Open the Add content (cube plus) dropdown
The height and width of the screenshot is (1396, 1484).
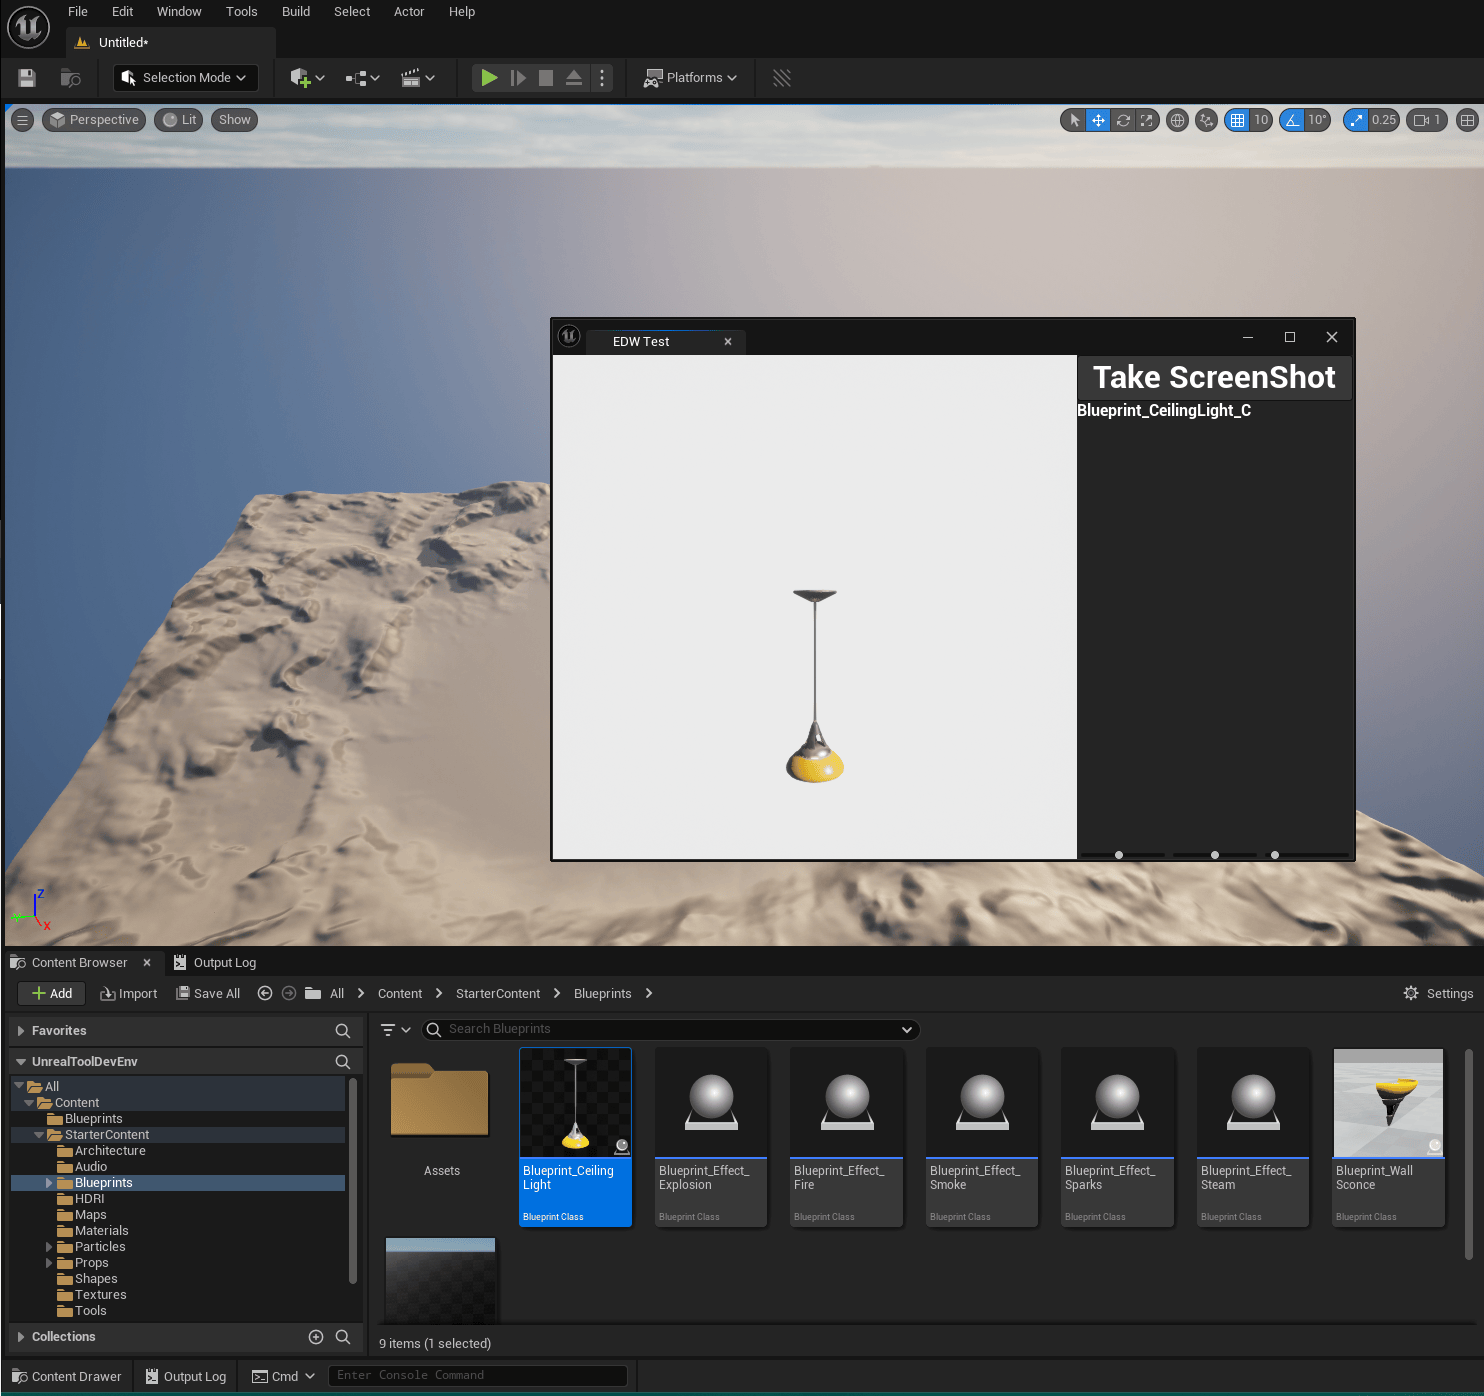[x=307, y=78]
